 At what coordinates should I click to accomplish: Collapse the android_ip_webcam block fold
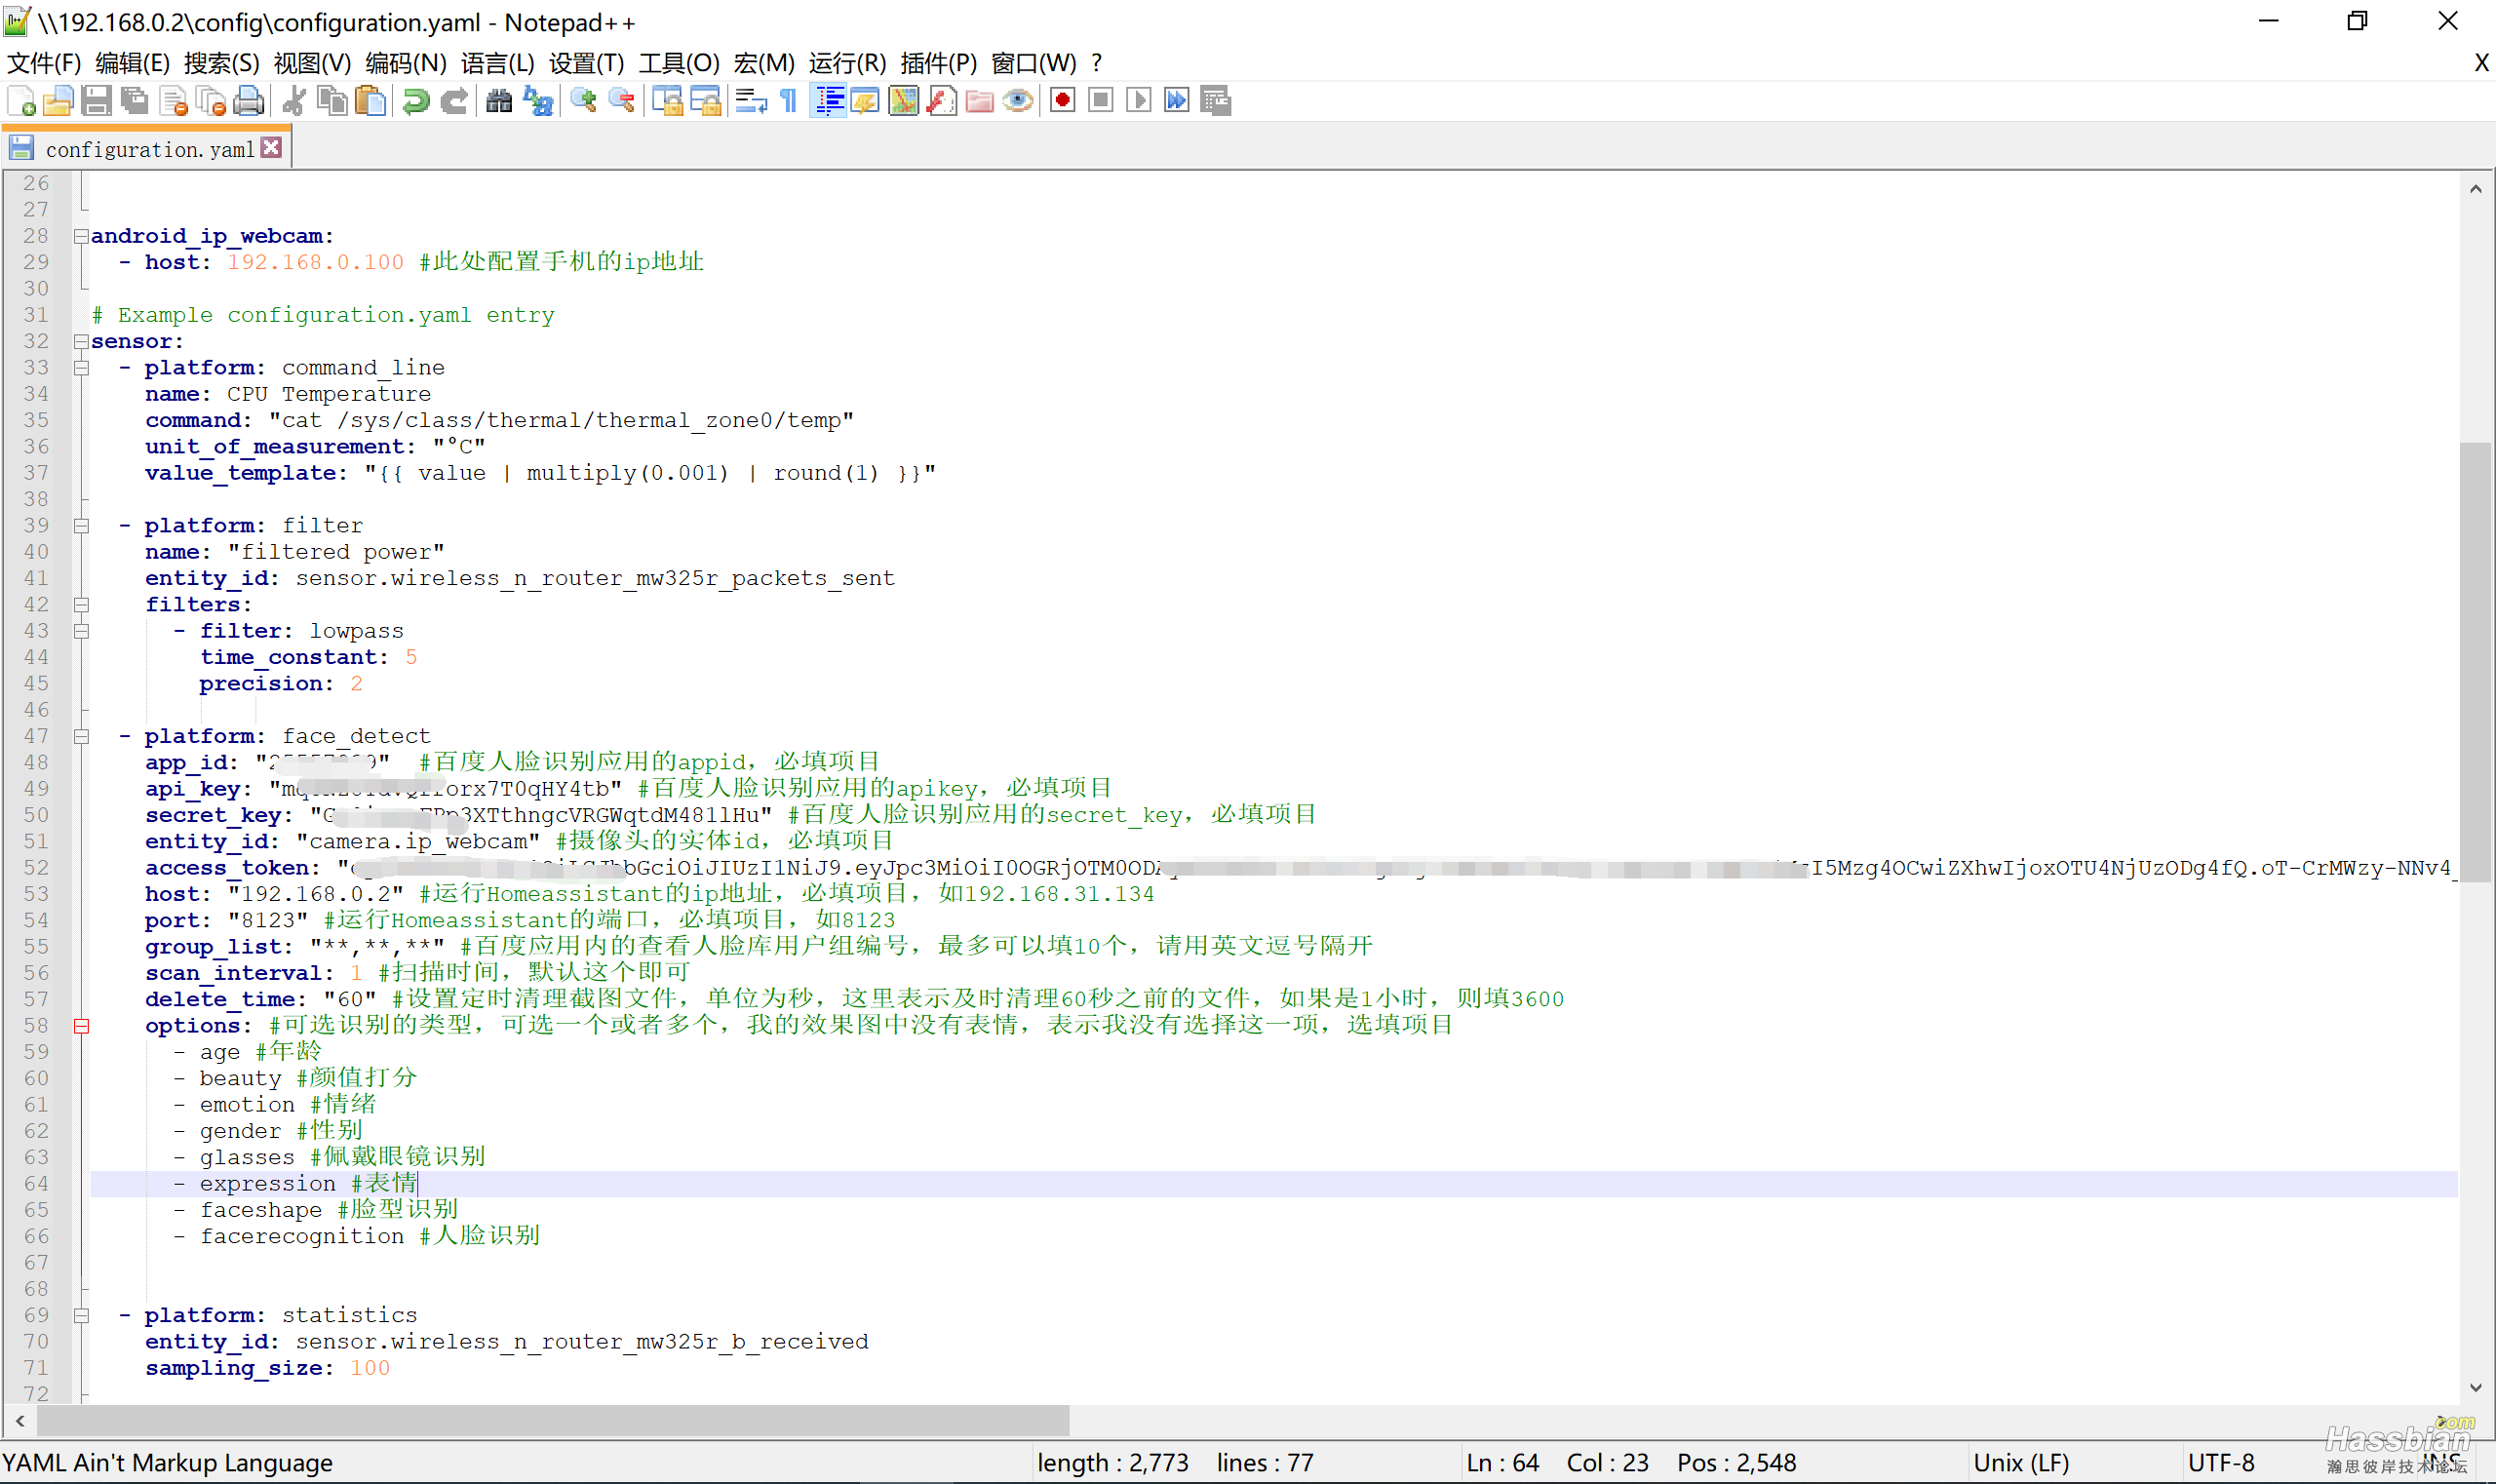pyautogui.click(x=81, y=236)
